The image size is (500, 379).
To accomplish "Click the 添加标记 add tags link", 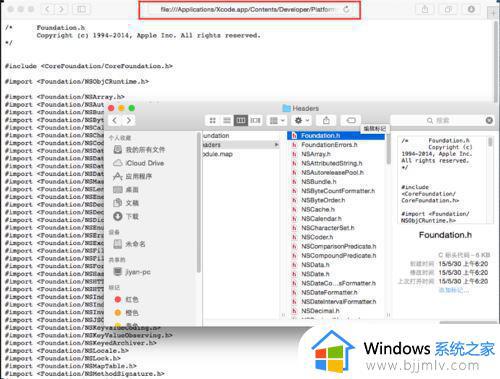I will click(x=454, y=290).
